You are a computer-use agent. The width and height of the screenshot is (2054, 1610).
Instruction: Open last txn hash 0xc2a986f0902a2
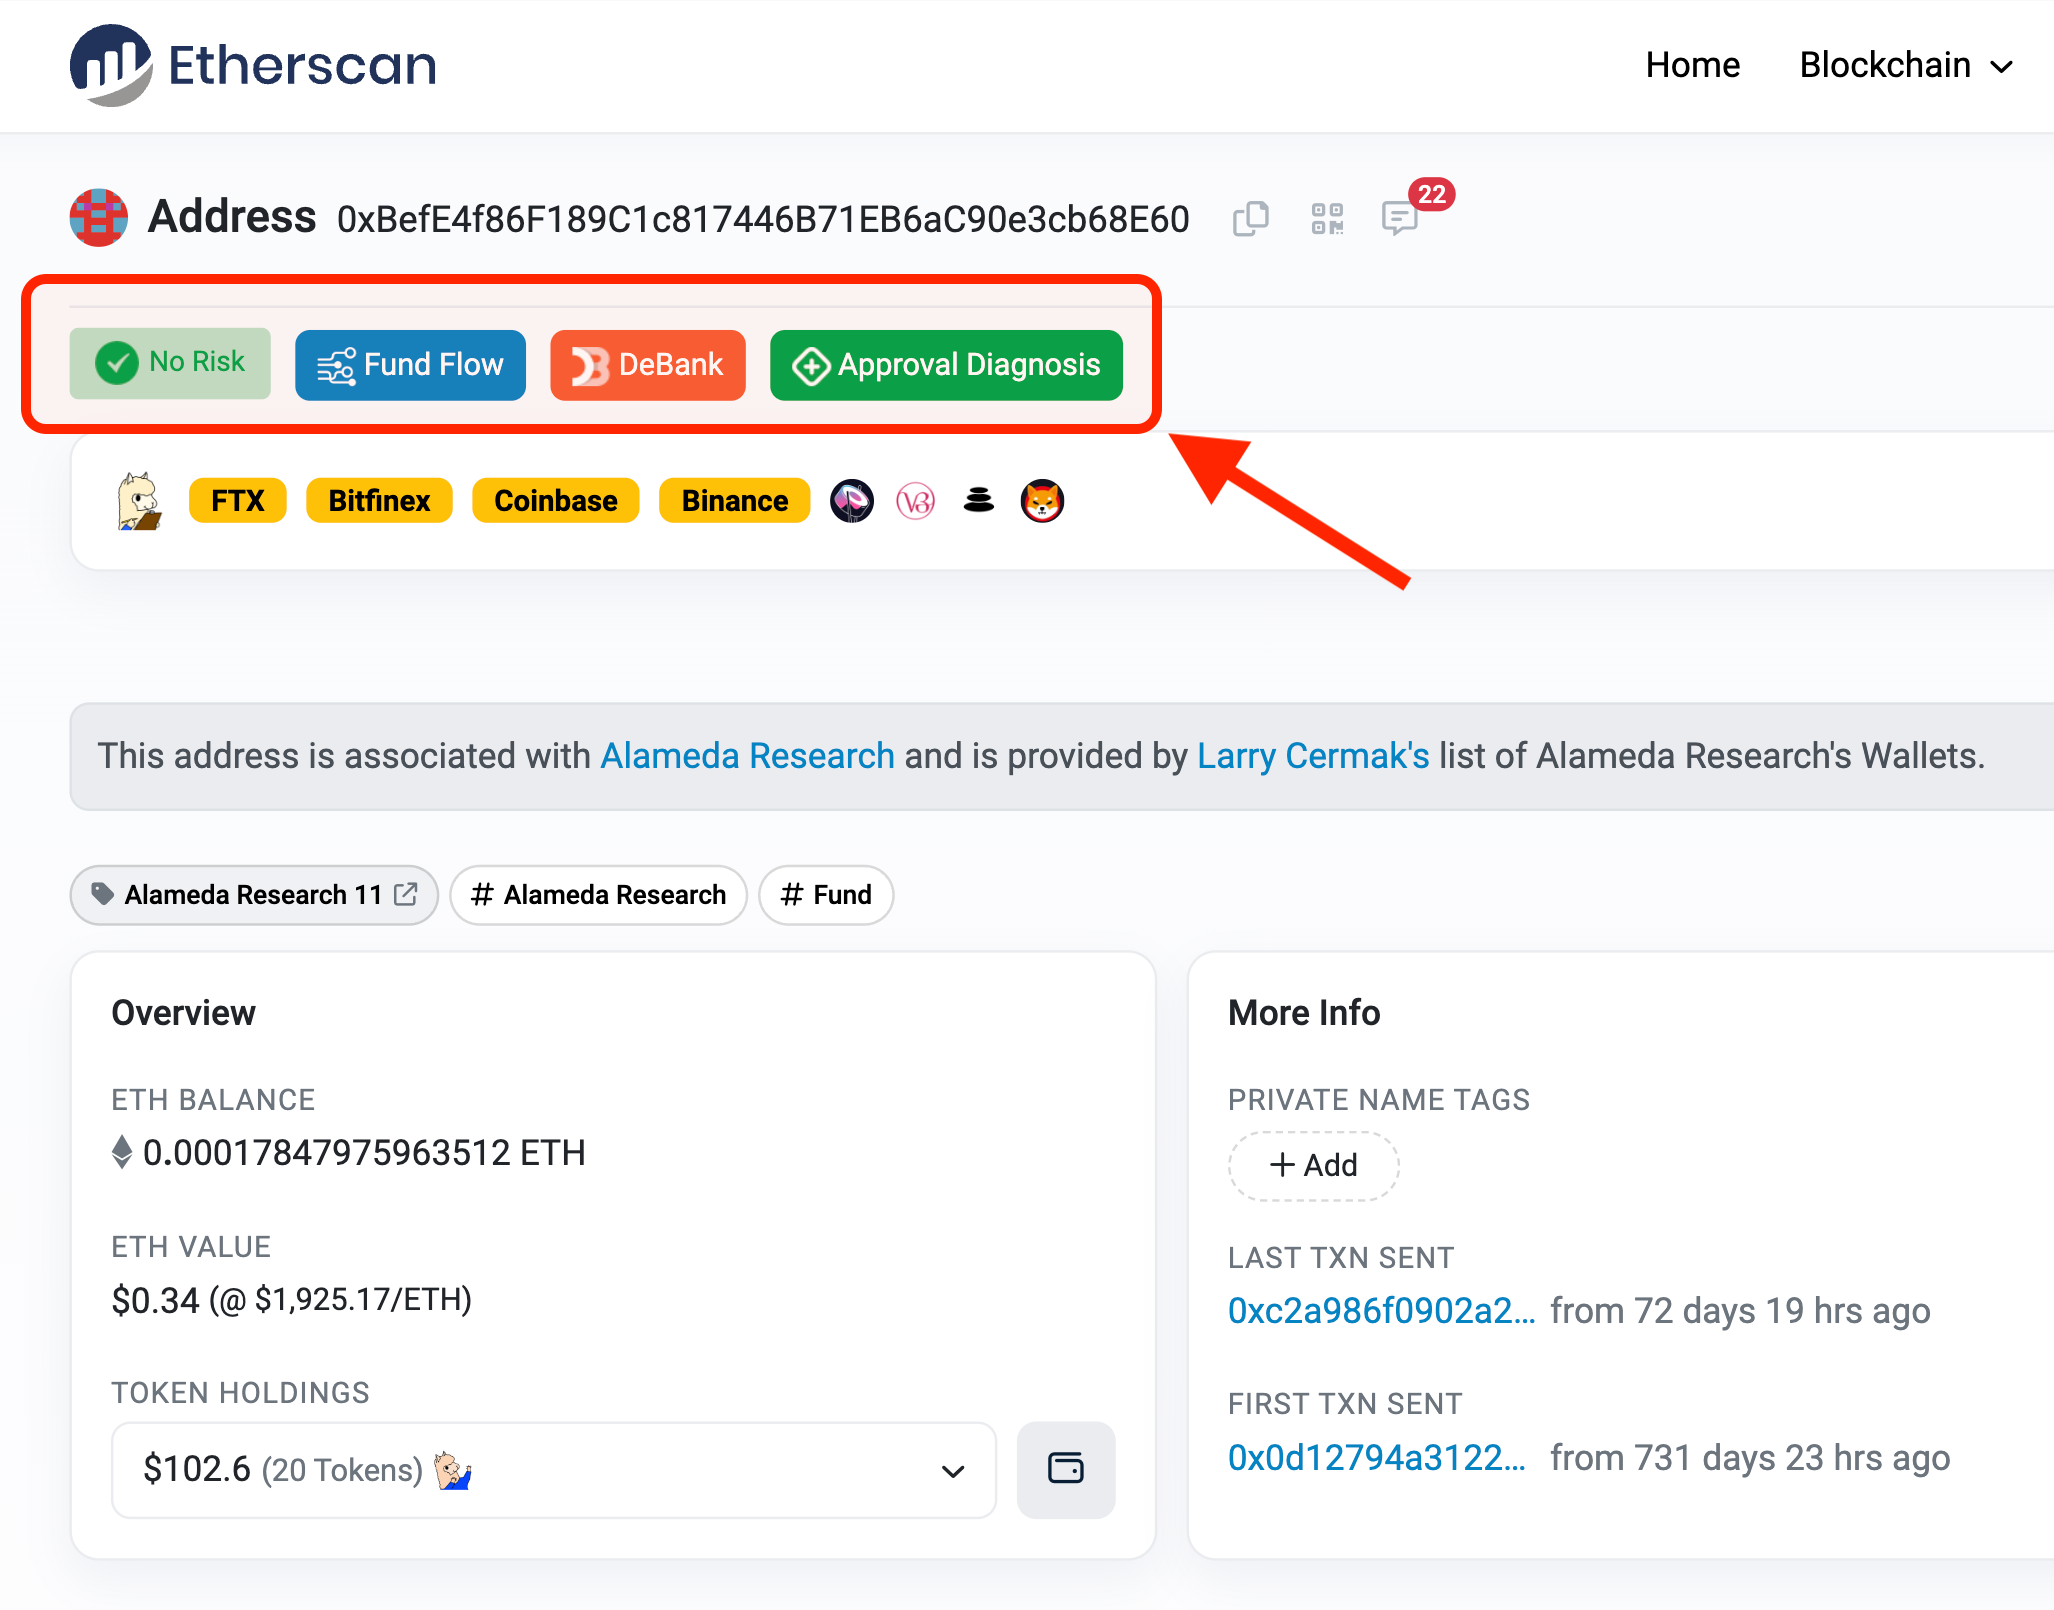click(1380, 1310)
